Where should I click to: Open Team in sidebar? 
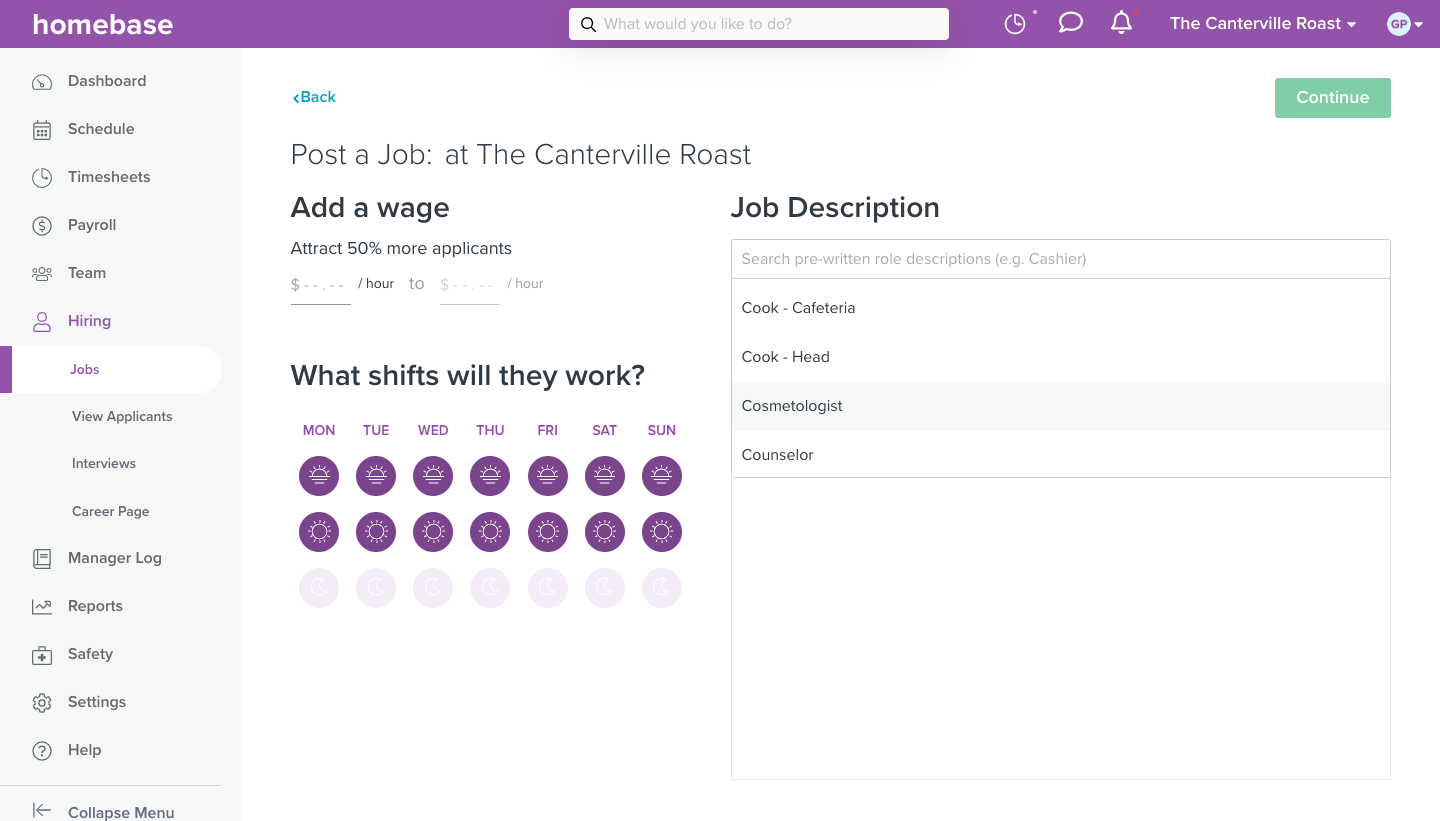[x=87, y=273]
